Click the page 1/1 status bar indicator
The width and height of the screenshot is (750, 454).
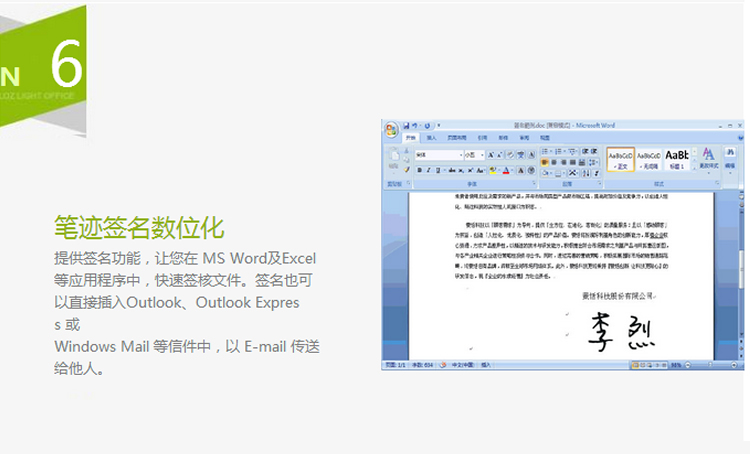coord(395,365)
